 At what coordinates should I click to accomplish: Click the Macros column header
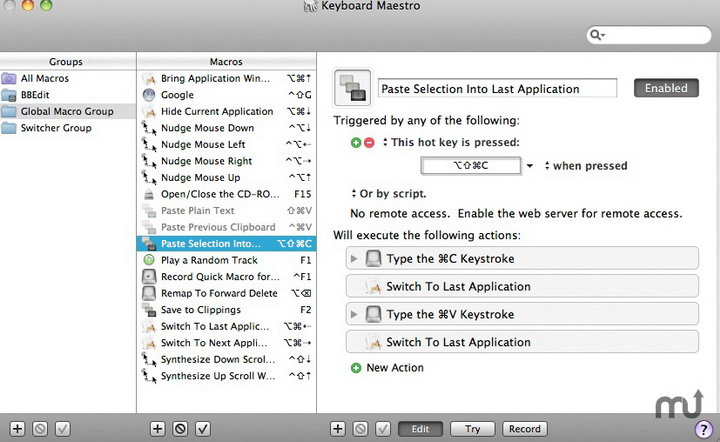coord(226,61)
